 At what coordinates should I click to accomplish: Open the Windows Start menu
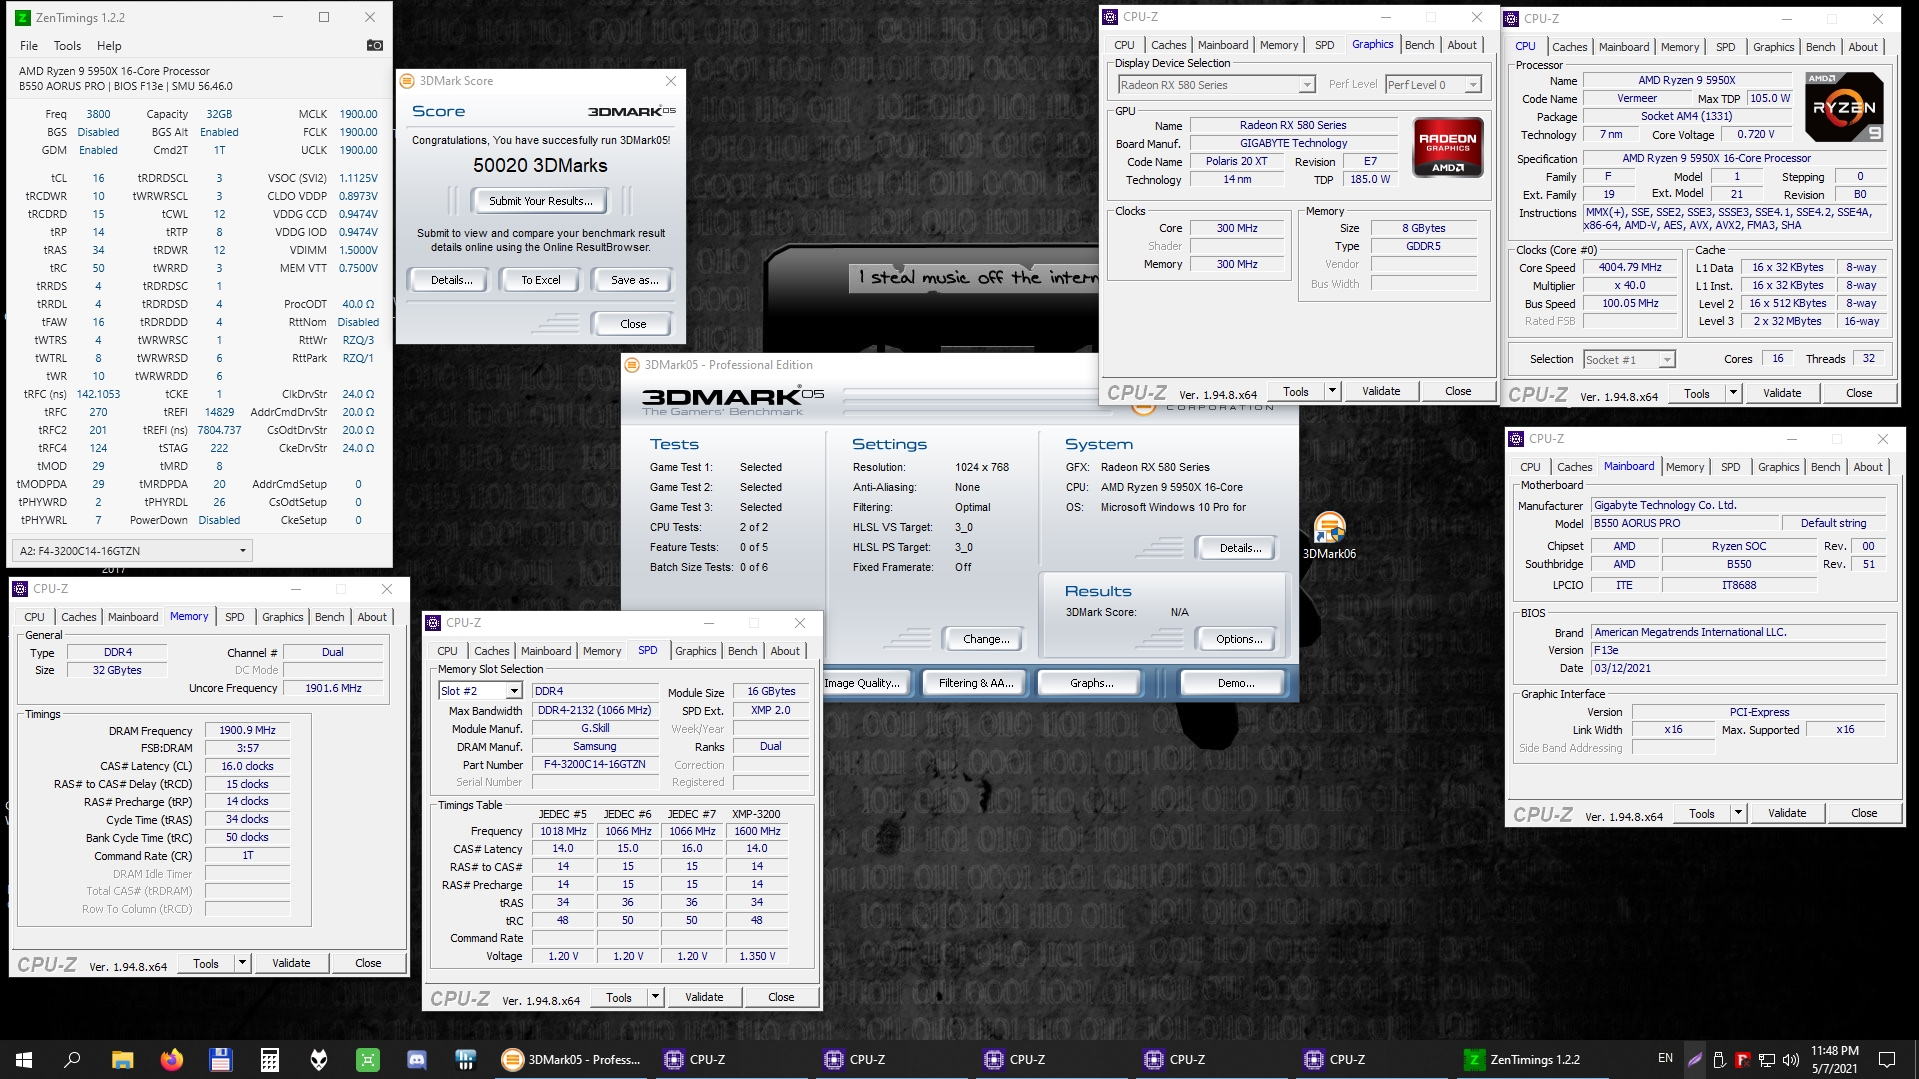(x=24, y=1059)
